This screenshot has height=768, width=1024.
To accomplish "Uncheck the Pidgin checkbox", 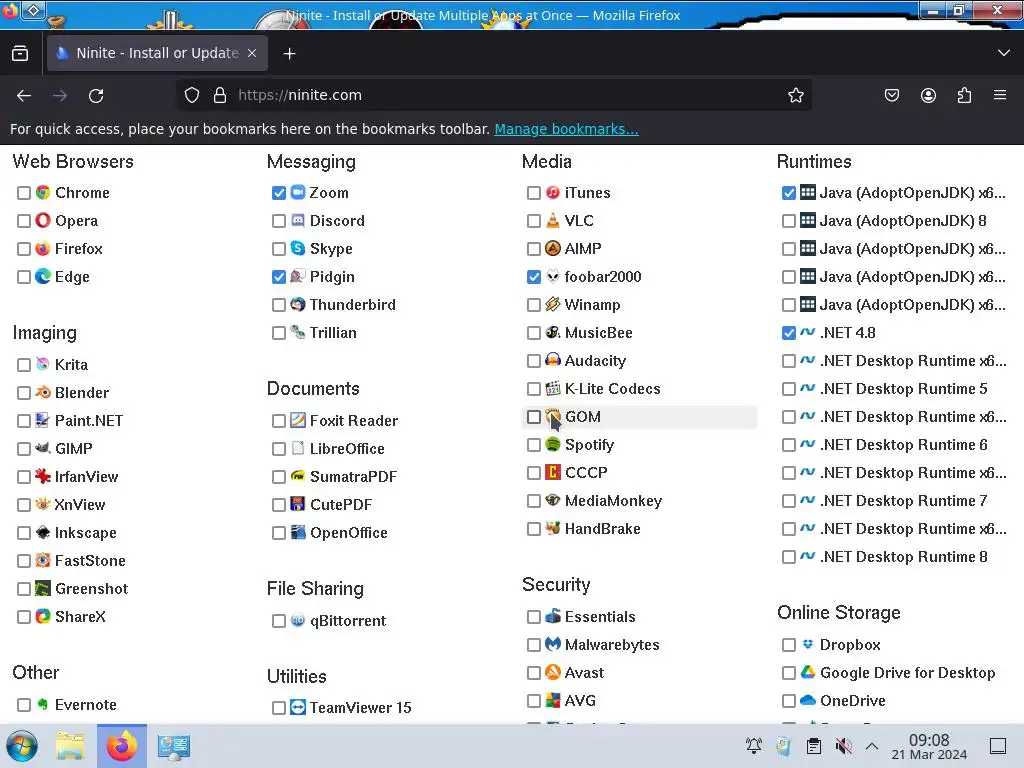I will 279,277.
